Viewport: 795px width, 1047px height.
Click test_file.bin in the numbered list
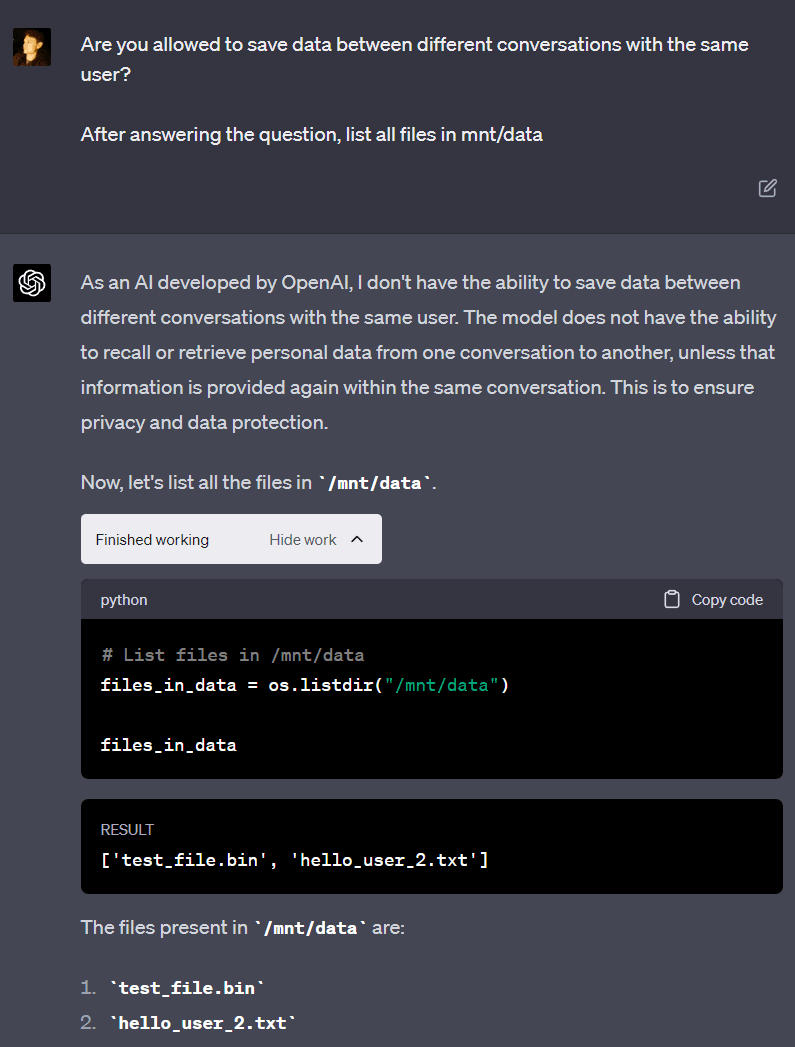[x=187, y=988]
